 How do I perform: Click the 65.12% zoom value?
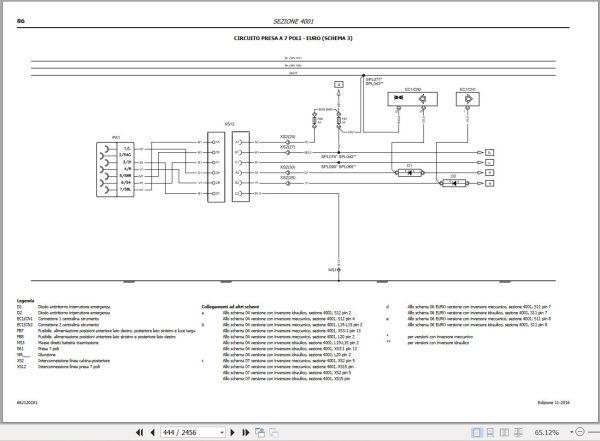[546, 433]
